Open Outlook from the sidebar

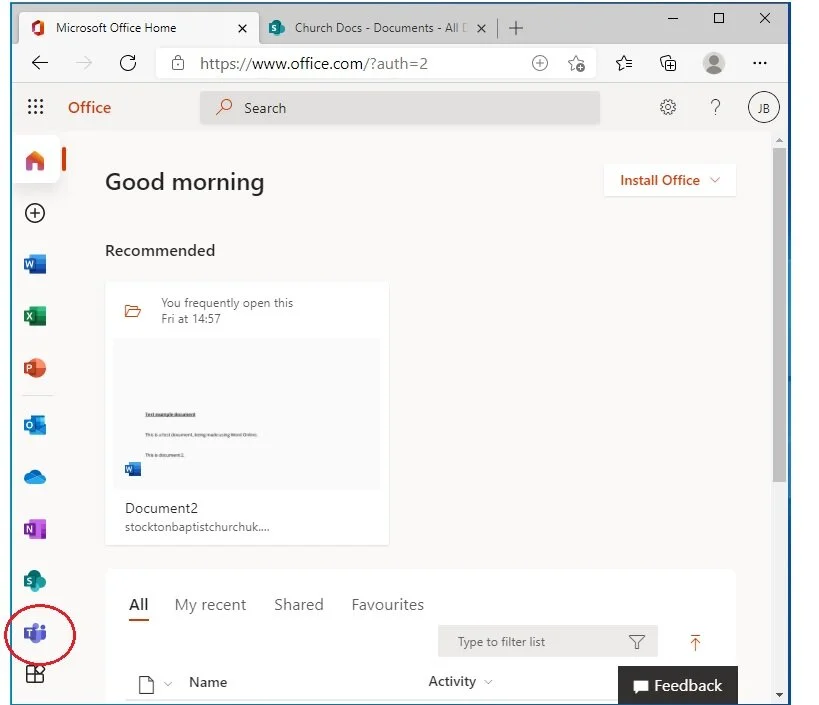click(x=35, y=425)
